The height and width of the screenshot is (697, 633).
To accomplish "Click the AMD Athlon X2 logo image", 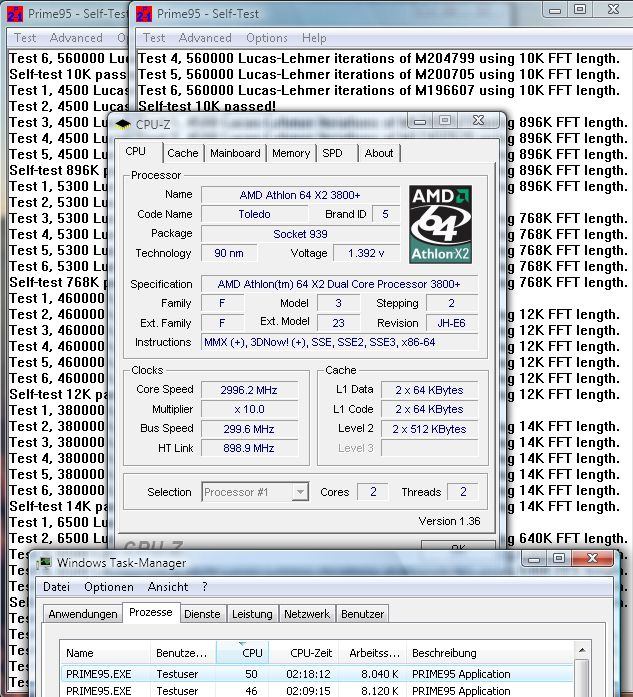I will tap(440, 224).
